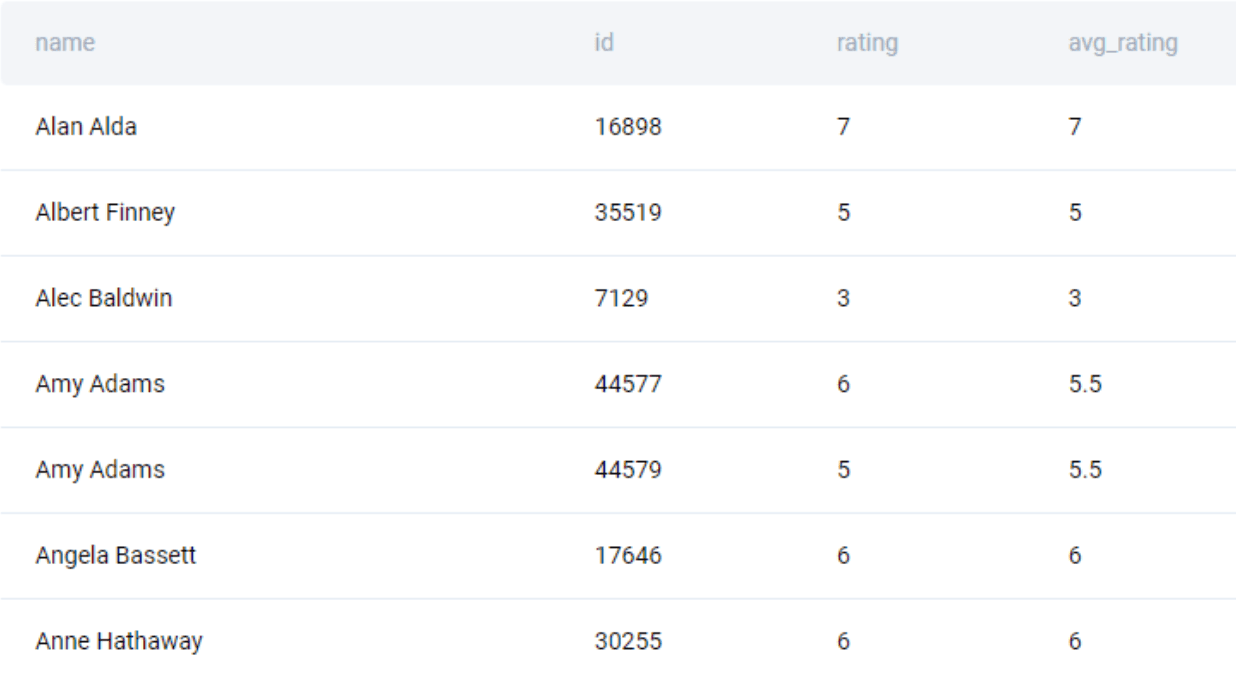This screenshot has height=678, width=1236.
Task: Click the id value 44579
Action: 628,470
